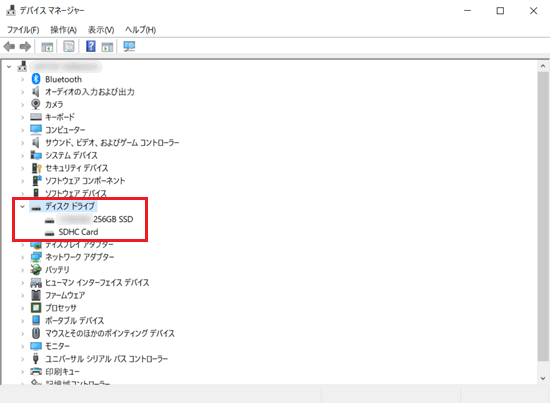Viewport: 550px width, 403px height.
Task: Click the Back arrow toolbar icon
Action: click(9, 46)
